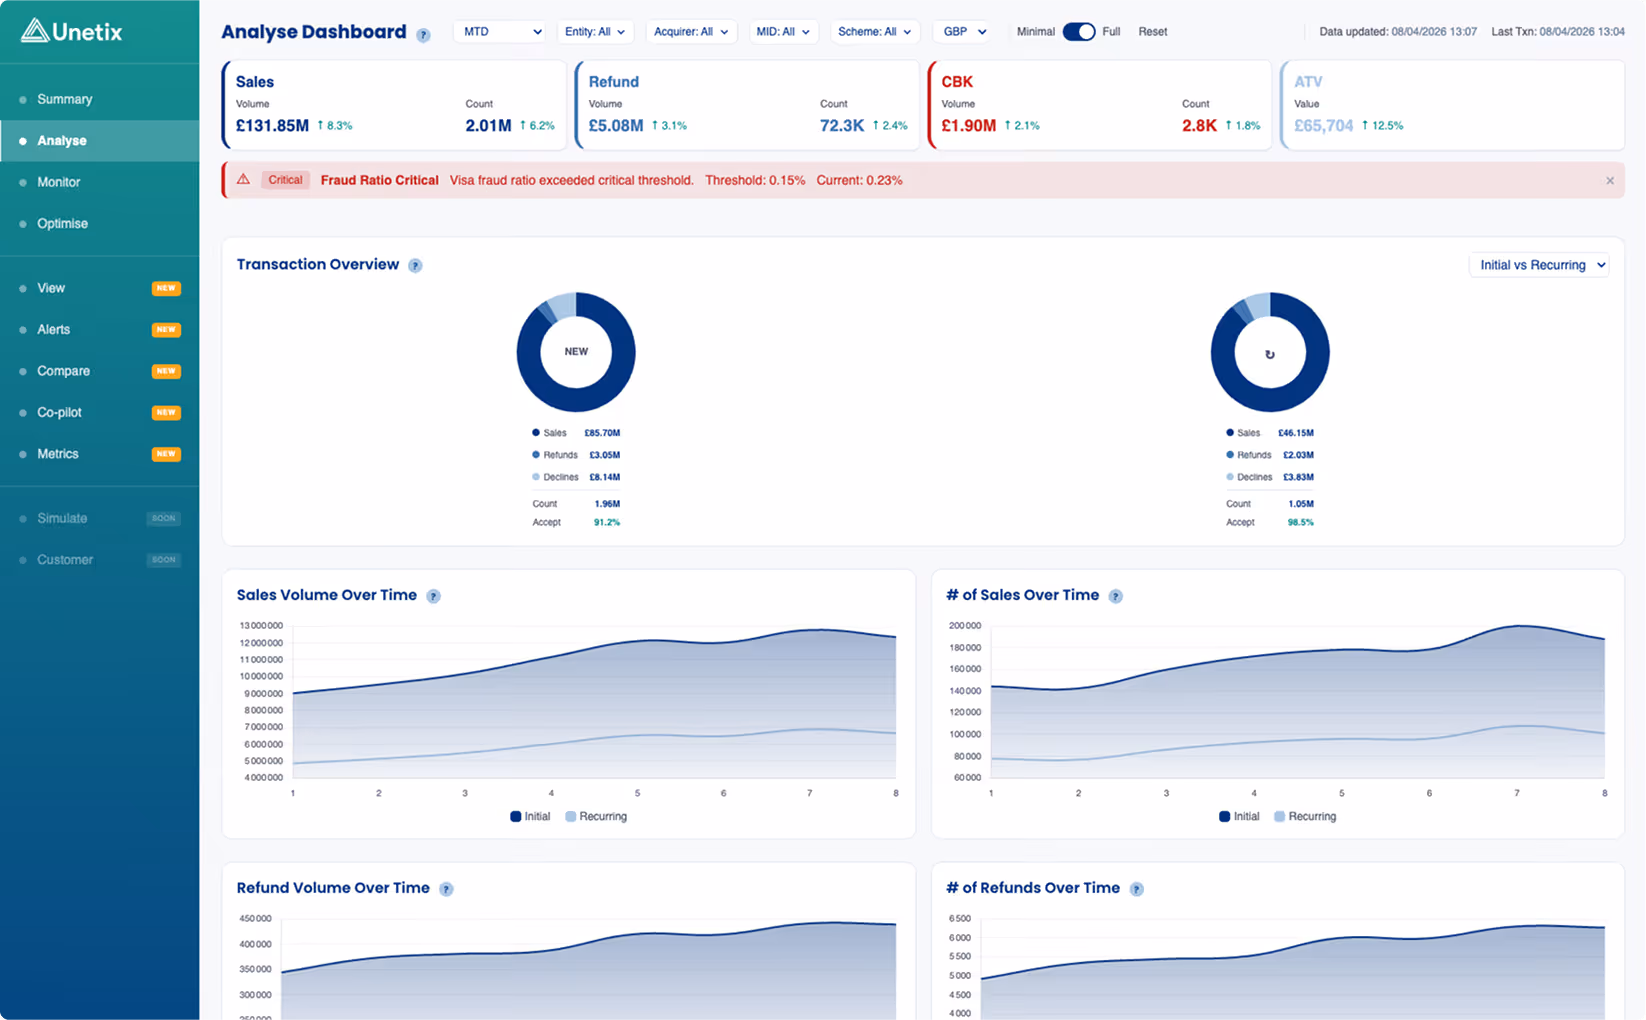Click 'Threshold: 0.15%' in alert banner

pos(755,181)
